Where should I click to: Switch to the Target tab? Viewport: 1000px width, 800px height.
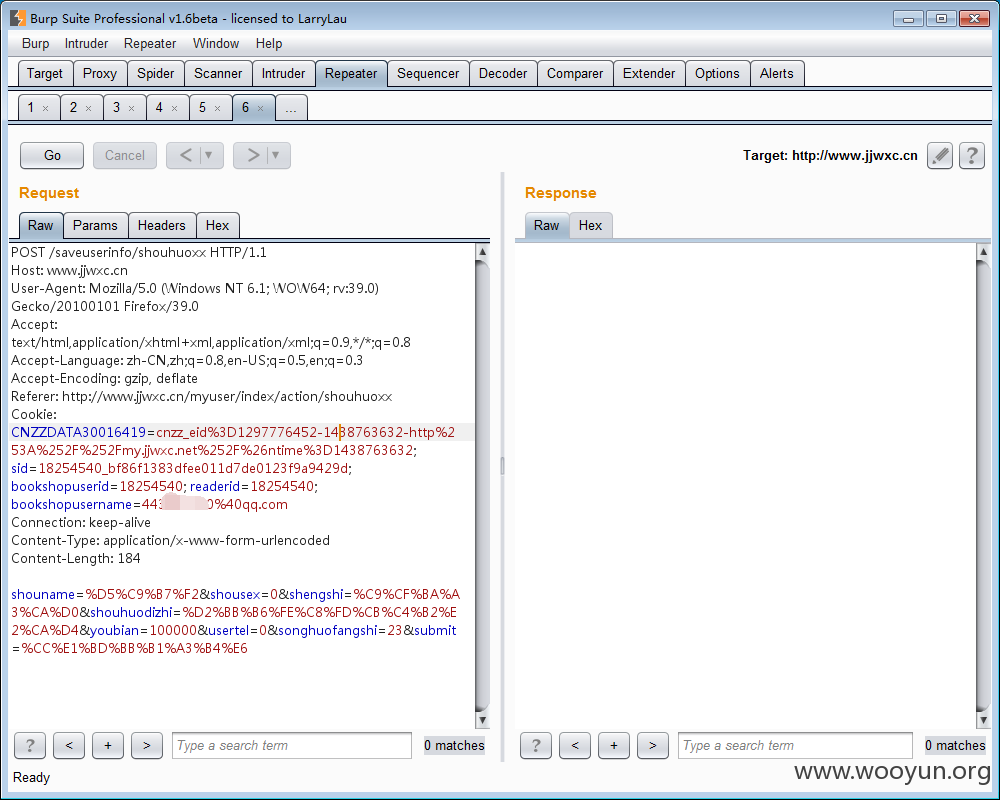pos(45,73)
